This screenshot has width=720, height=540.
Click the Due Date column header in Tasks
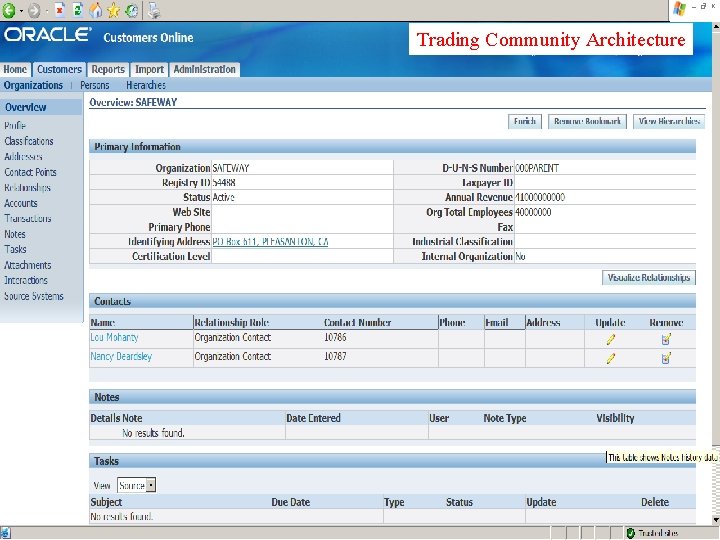click(x=291, y=502)
